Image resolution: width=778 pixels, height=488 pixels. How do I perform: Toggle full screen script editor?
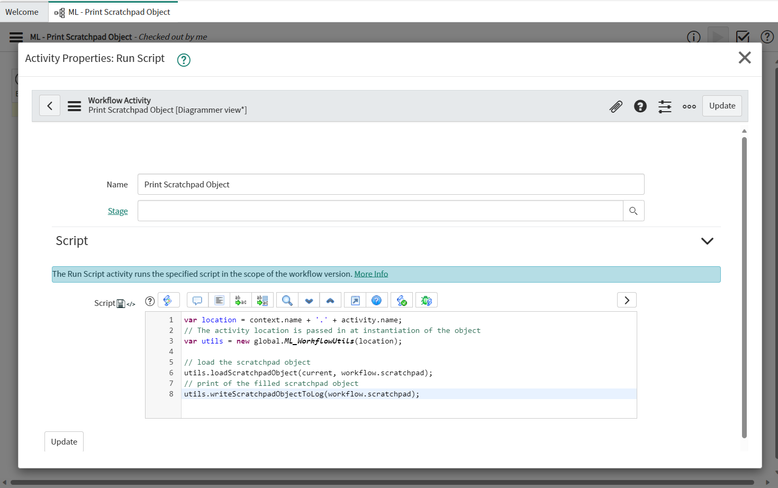355,301
